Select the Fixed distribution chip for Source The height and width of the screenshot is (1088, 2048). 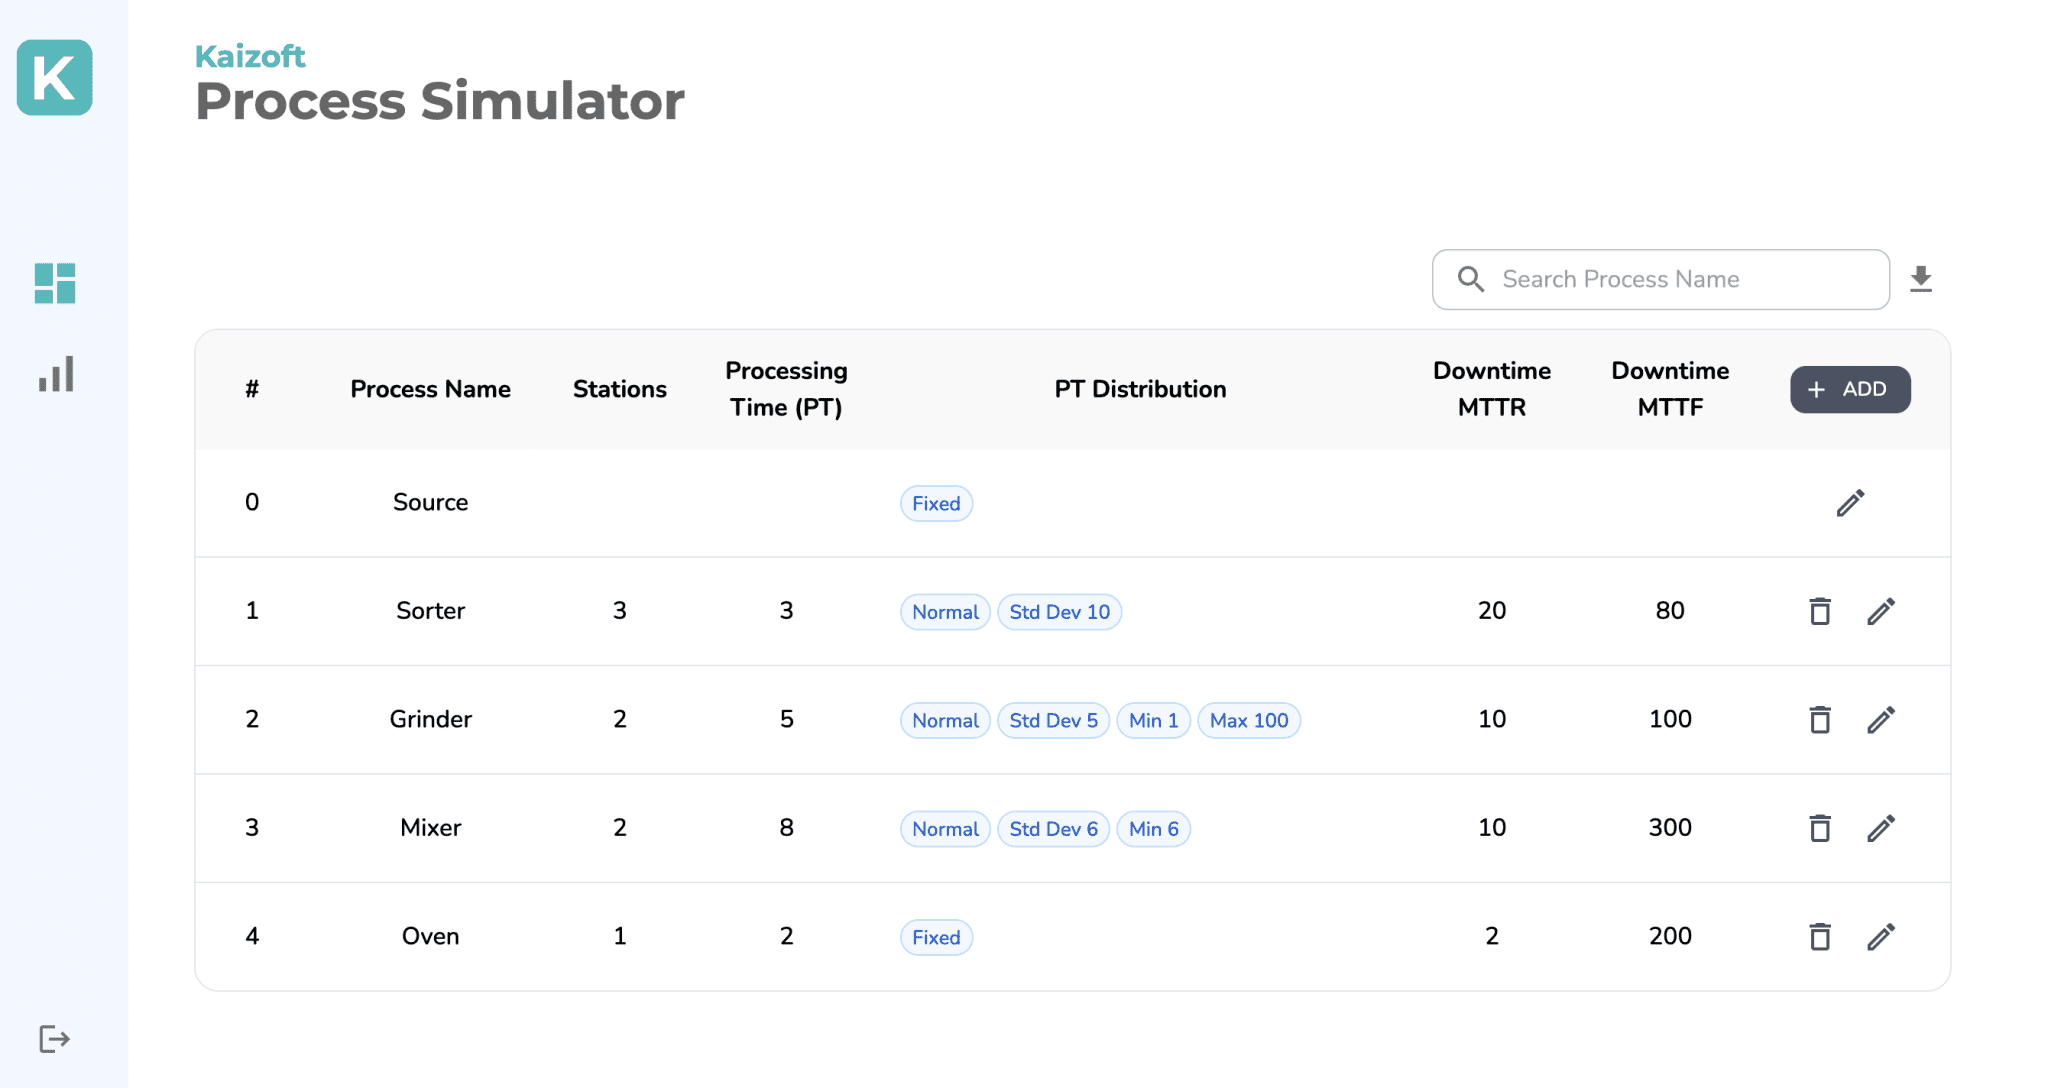point(936,503)
